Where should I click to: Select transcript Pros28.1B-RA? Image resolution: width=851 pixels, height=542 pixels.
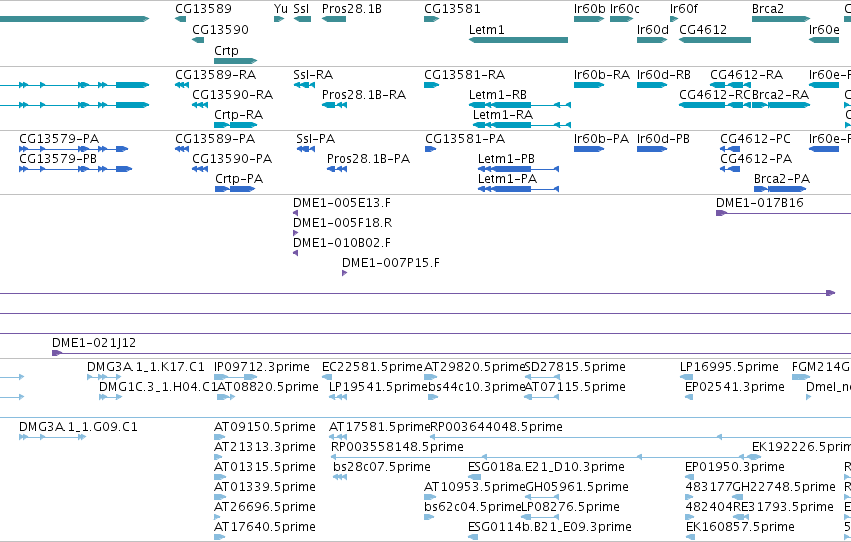point(334,105)
